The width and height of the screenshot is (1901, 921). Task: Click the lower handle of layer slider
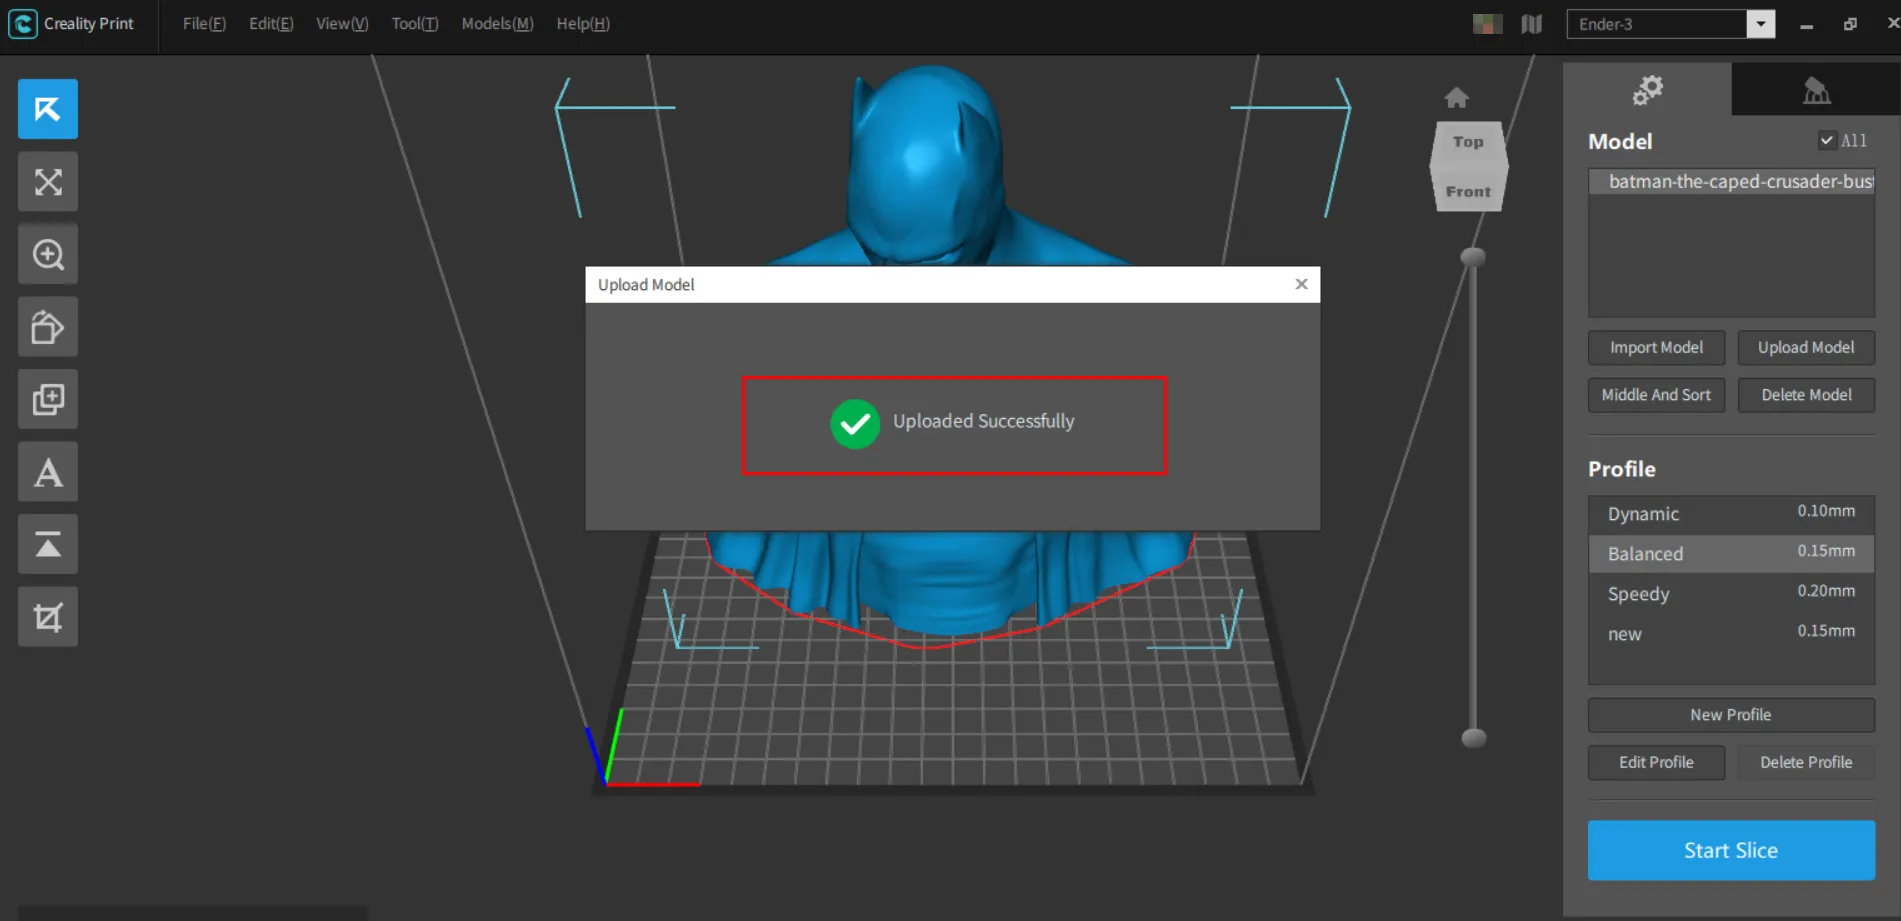click(1474, 738)
